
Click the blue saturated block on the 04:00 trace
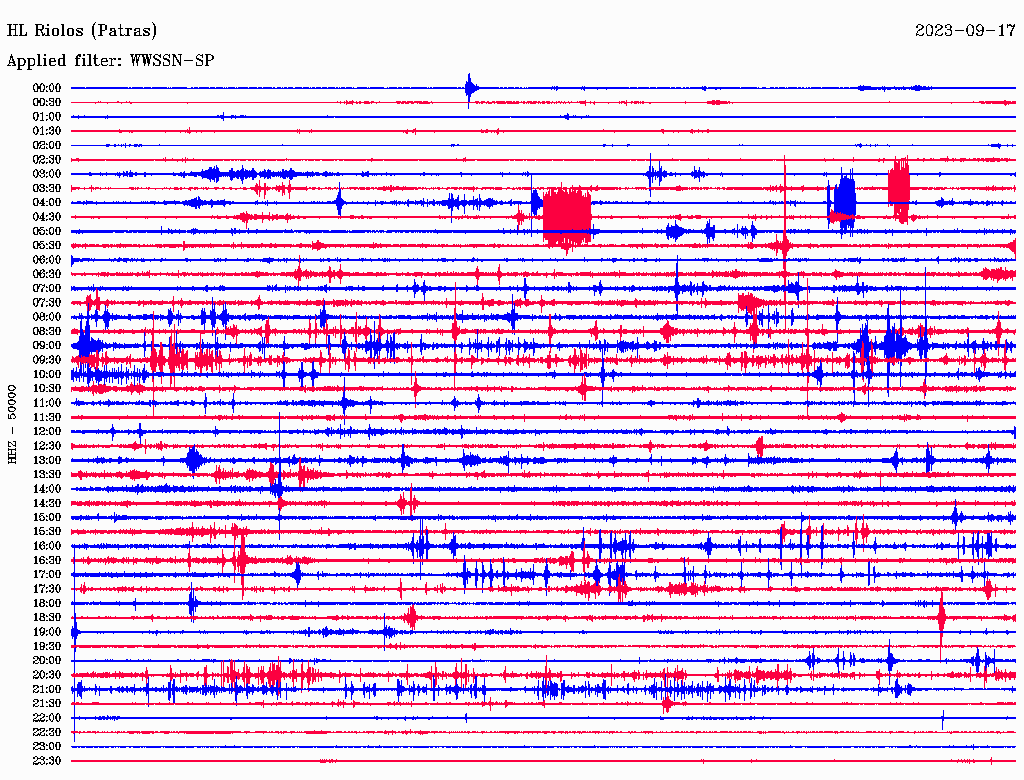point(844,200)
